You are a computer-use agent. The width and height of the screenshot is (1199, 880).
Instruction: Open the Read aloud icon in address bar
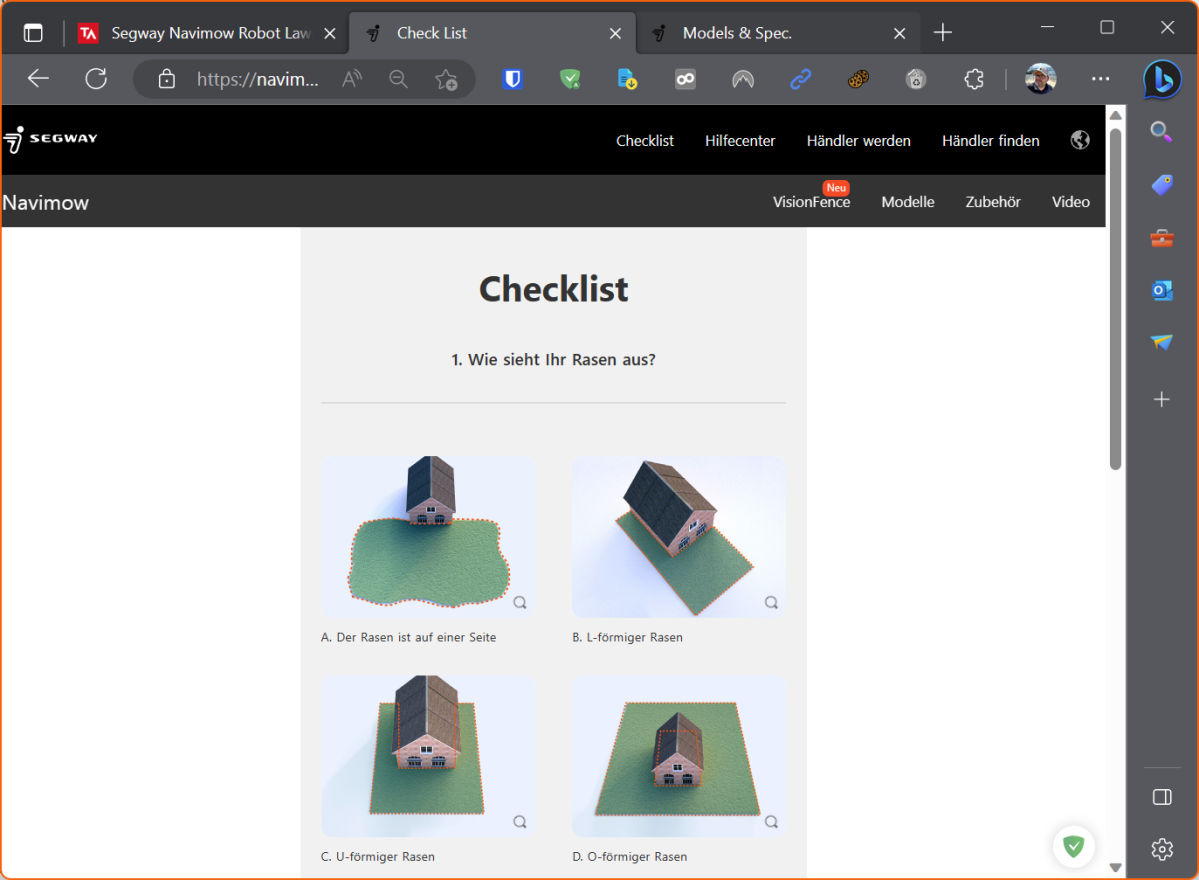coord(352,79)
